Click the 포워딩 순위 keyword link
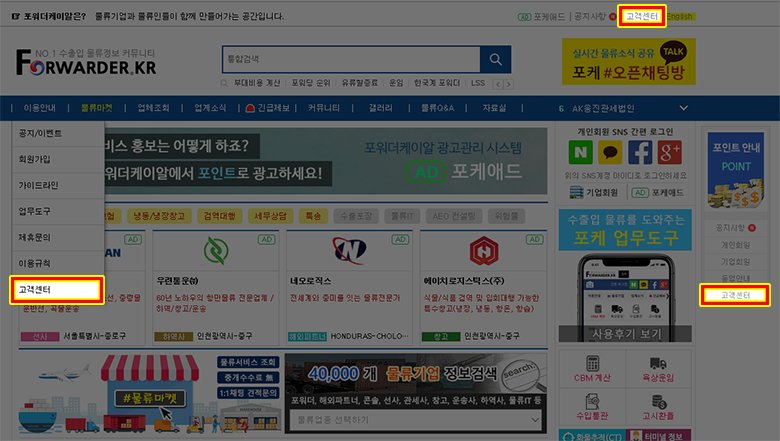Screen dimensions: 780x441 coord(311,83)
